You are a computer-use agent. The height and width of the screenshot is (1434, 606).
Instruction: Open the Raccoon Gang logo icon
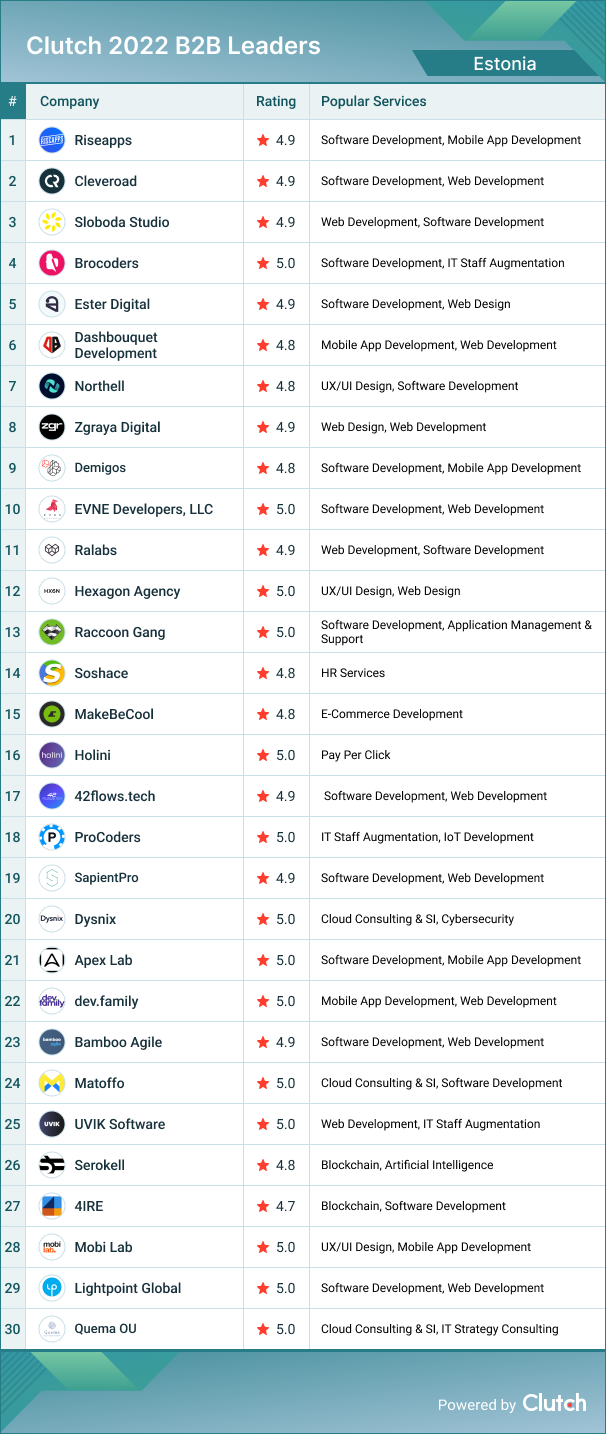pyautogui.click(x=52, y=632)
